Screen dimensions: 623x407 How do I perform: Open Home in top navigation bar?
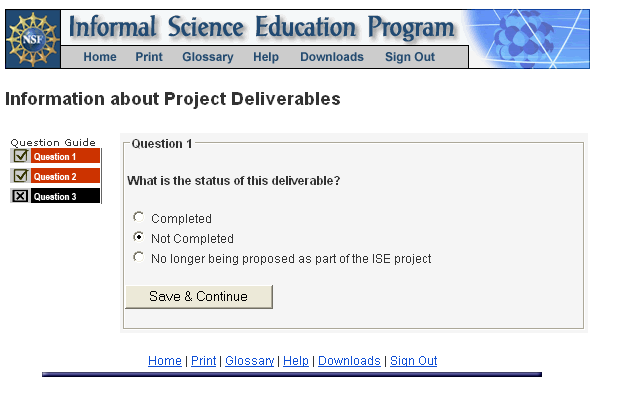click(100, 57)
